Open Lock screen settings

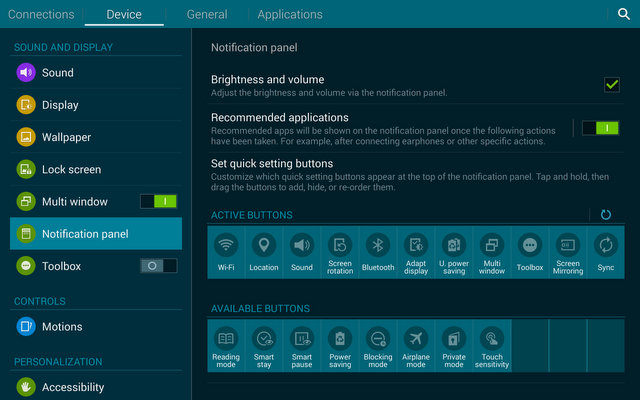(71, 169)
